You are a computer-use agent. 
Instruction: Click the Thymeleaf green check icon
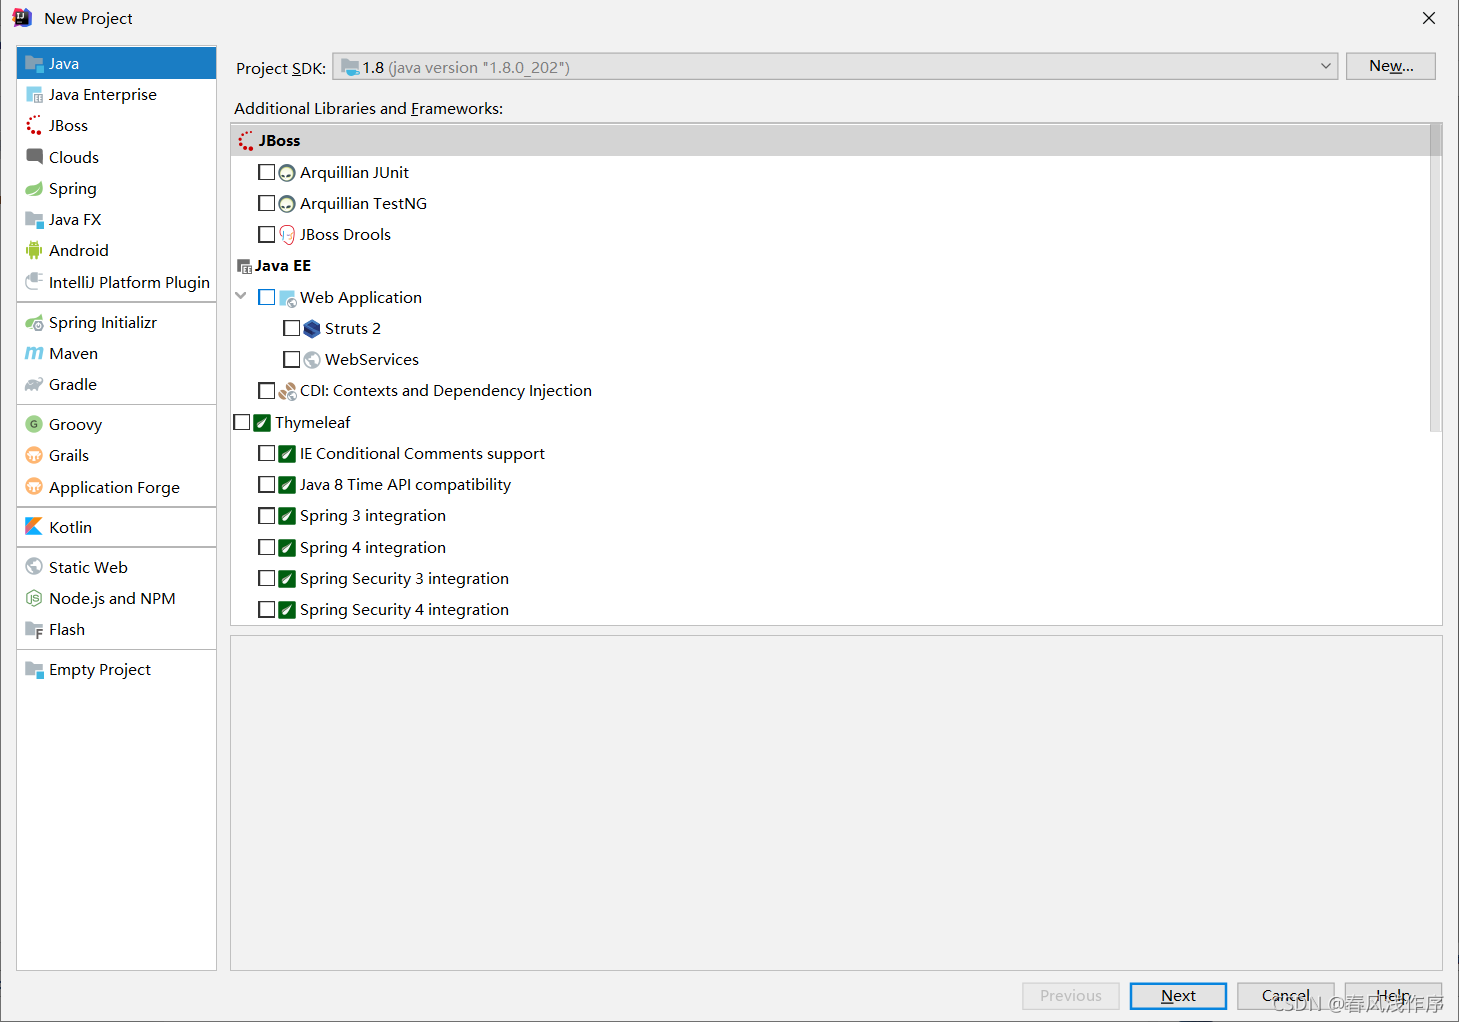(262, 423)
